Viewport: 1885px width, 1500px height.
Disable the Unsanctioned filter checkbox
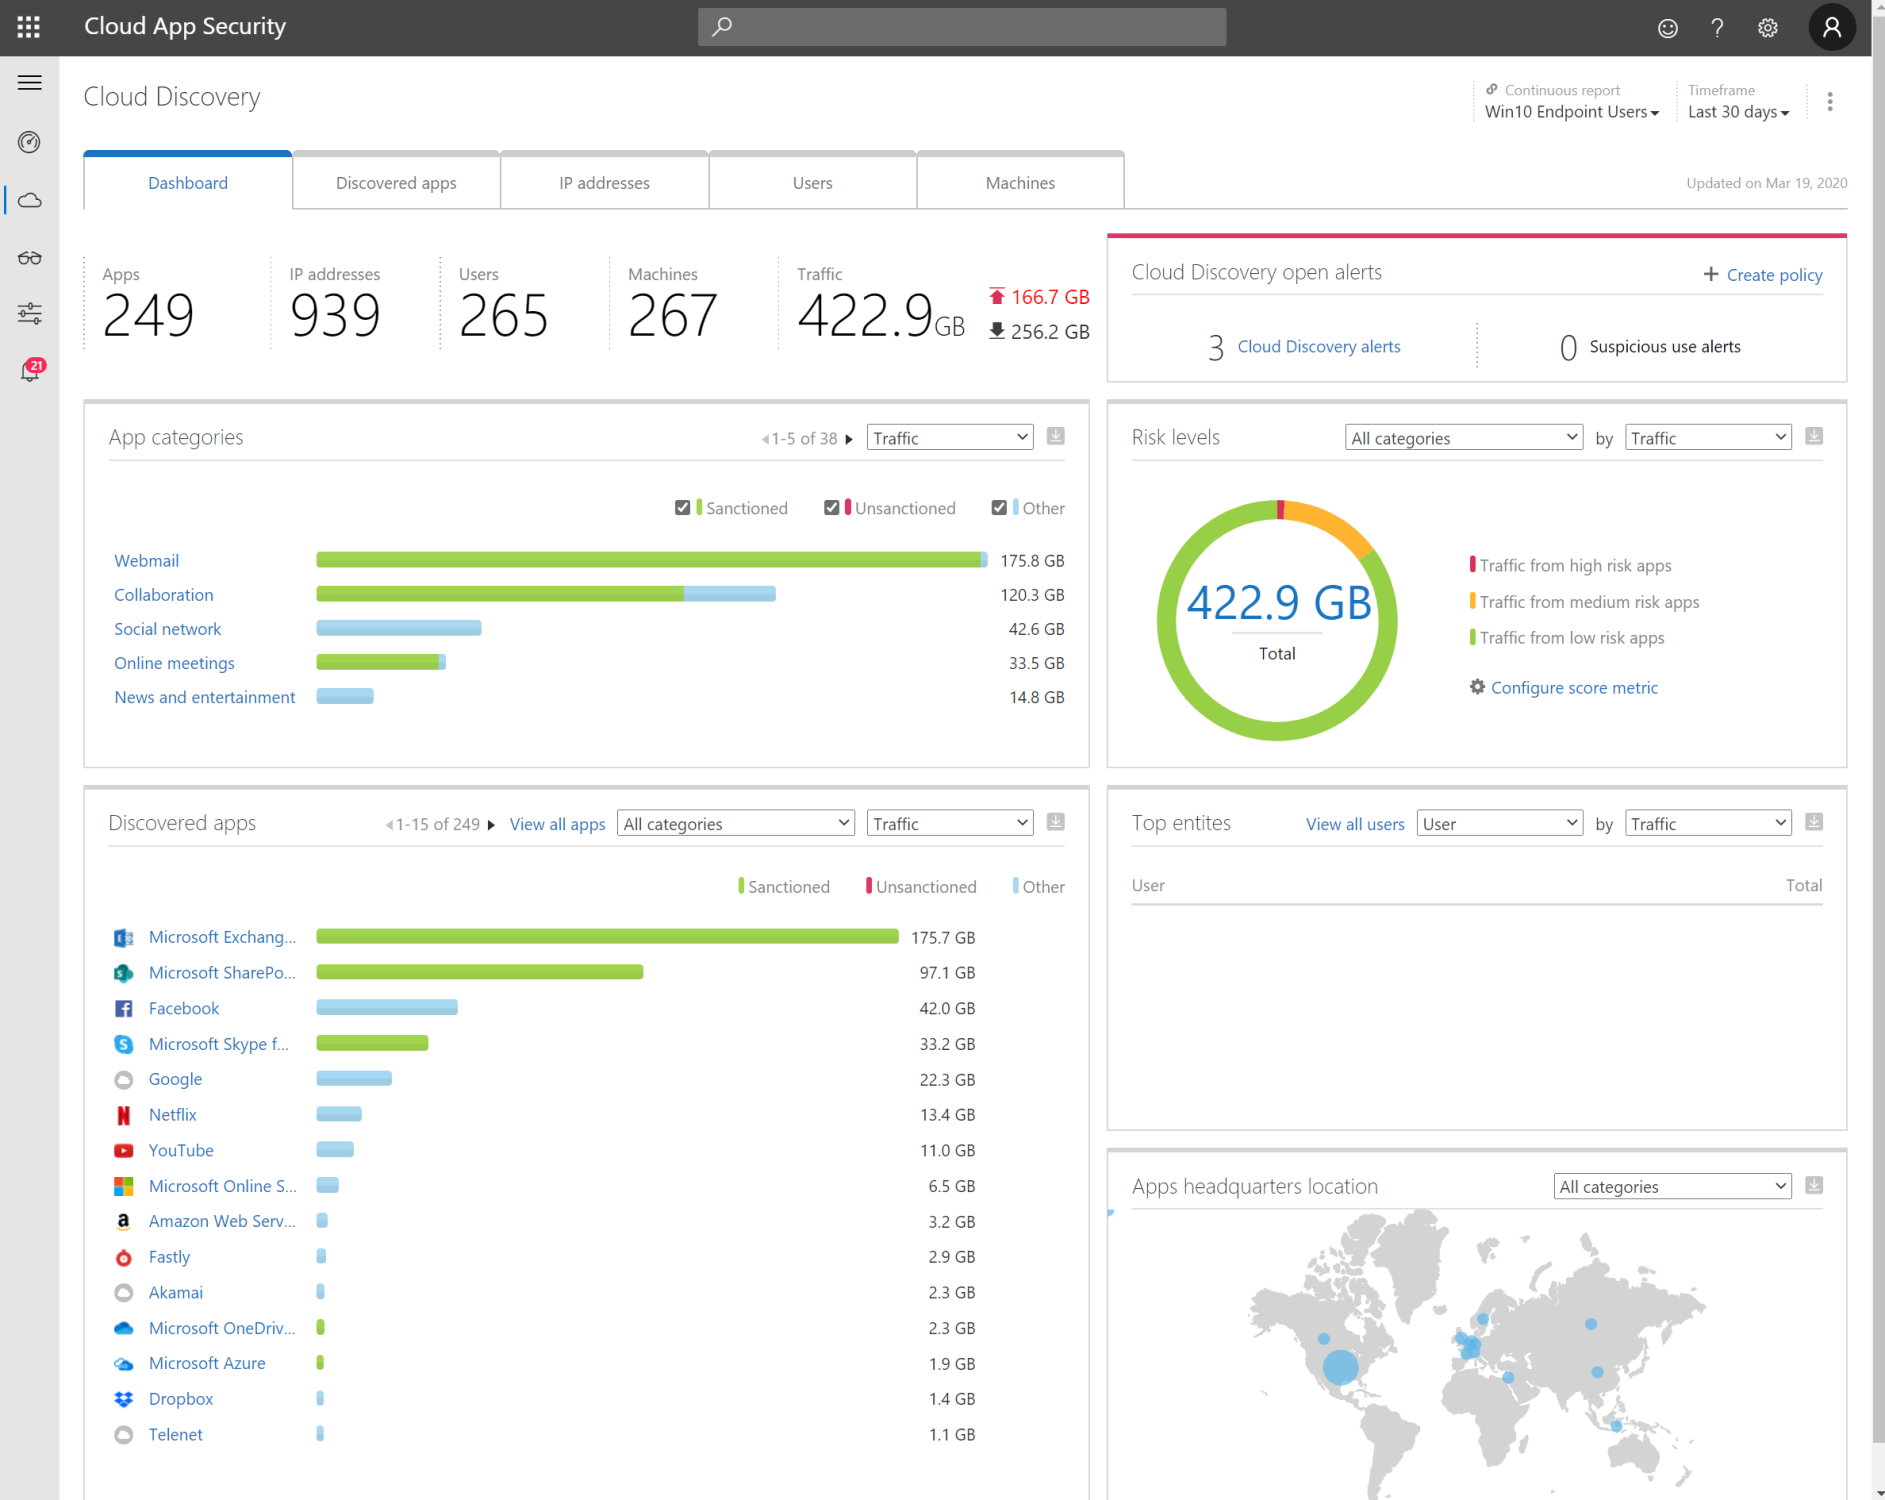[x=832, y=507]
